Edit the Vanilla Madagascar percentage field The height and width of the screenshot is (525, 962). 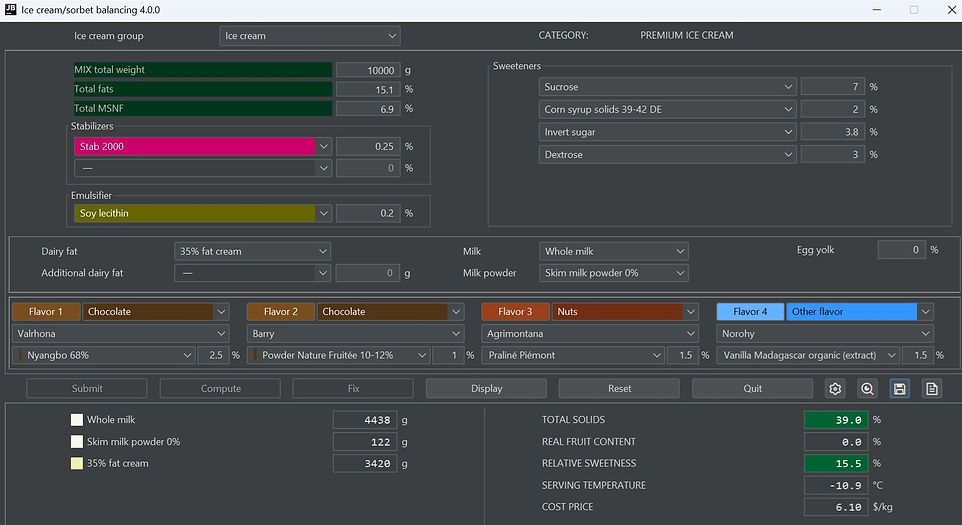point(918,355)
